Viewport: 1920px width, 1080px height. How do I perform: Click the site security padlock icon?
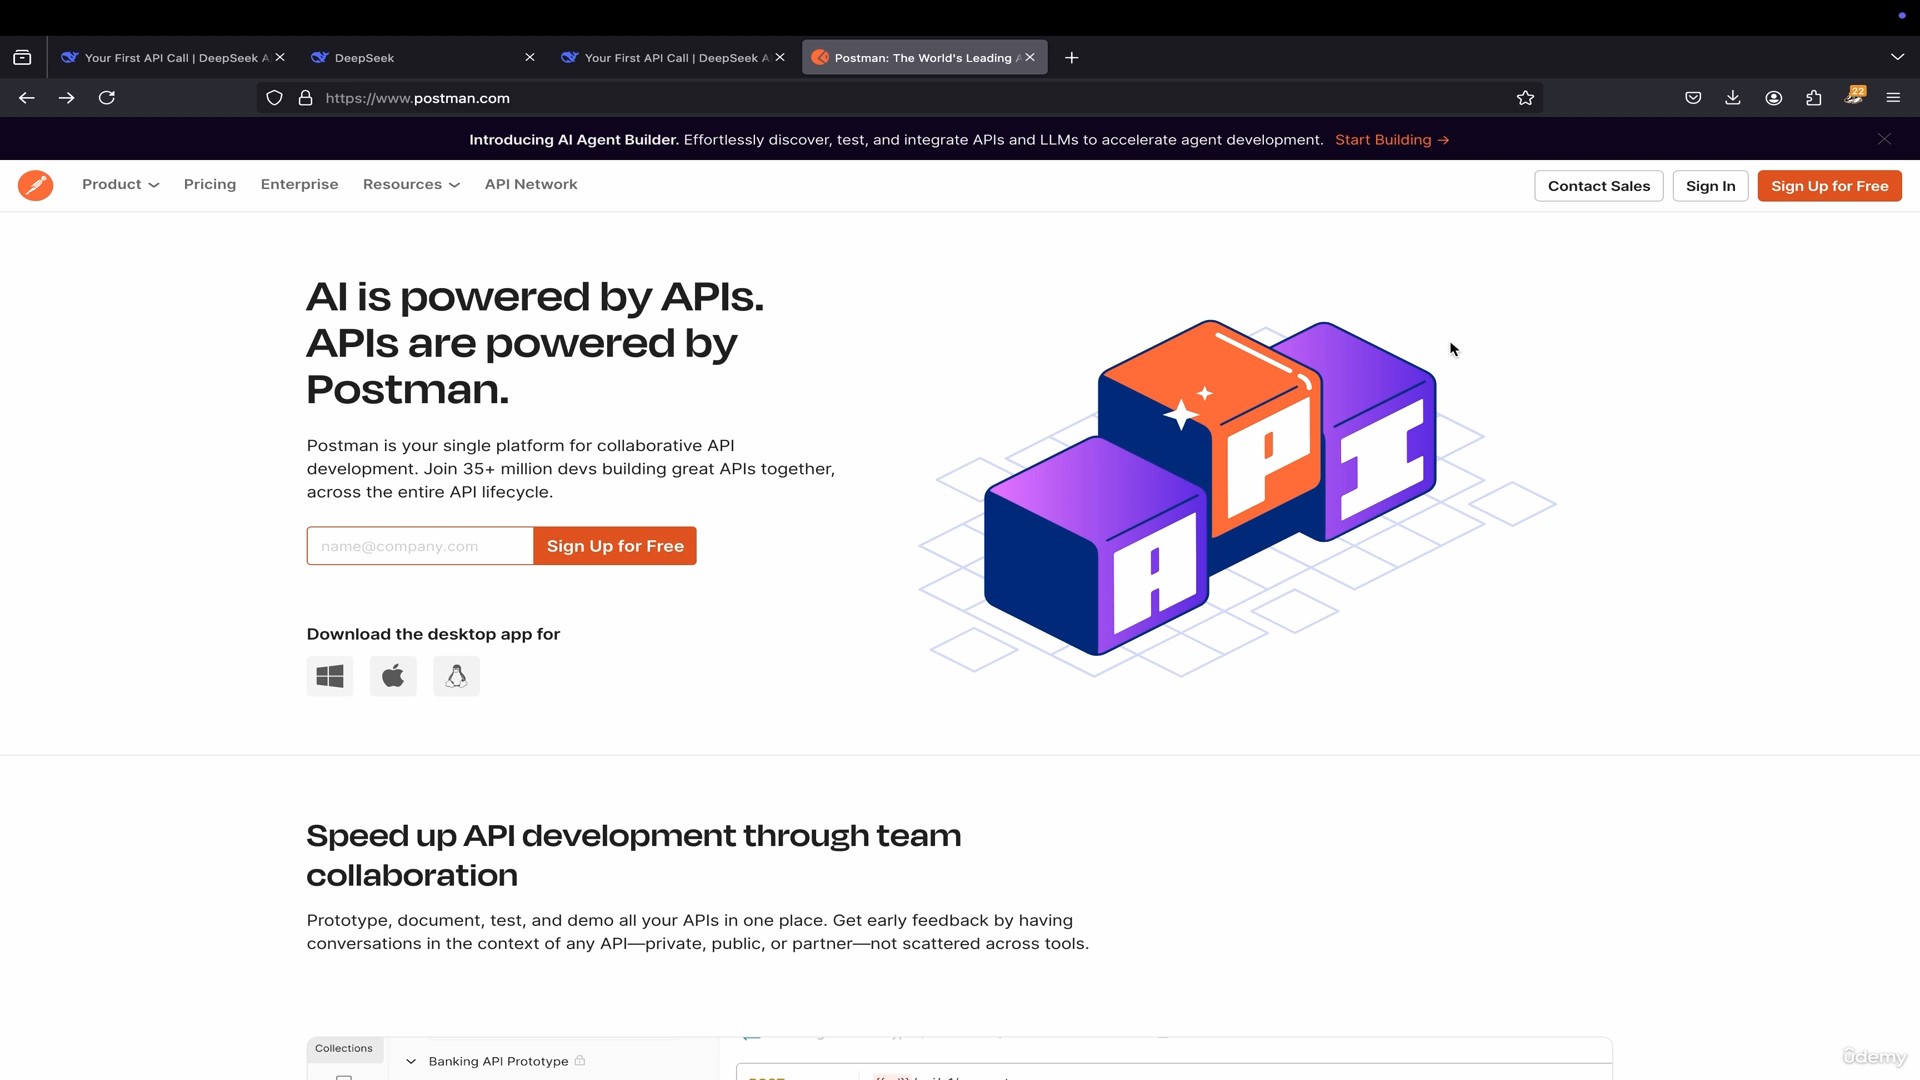pyautogui.click(x=305, y=98)
